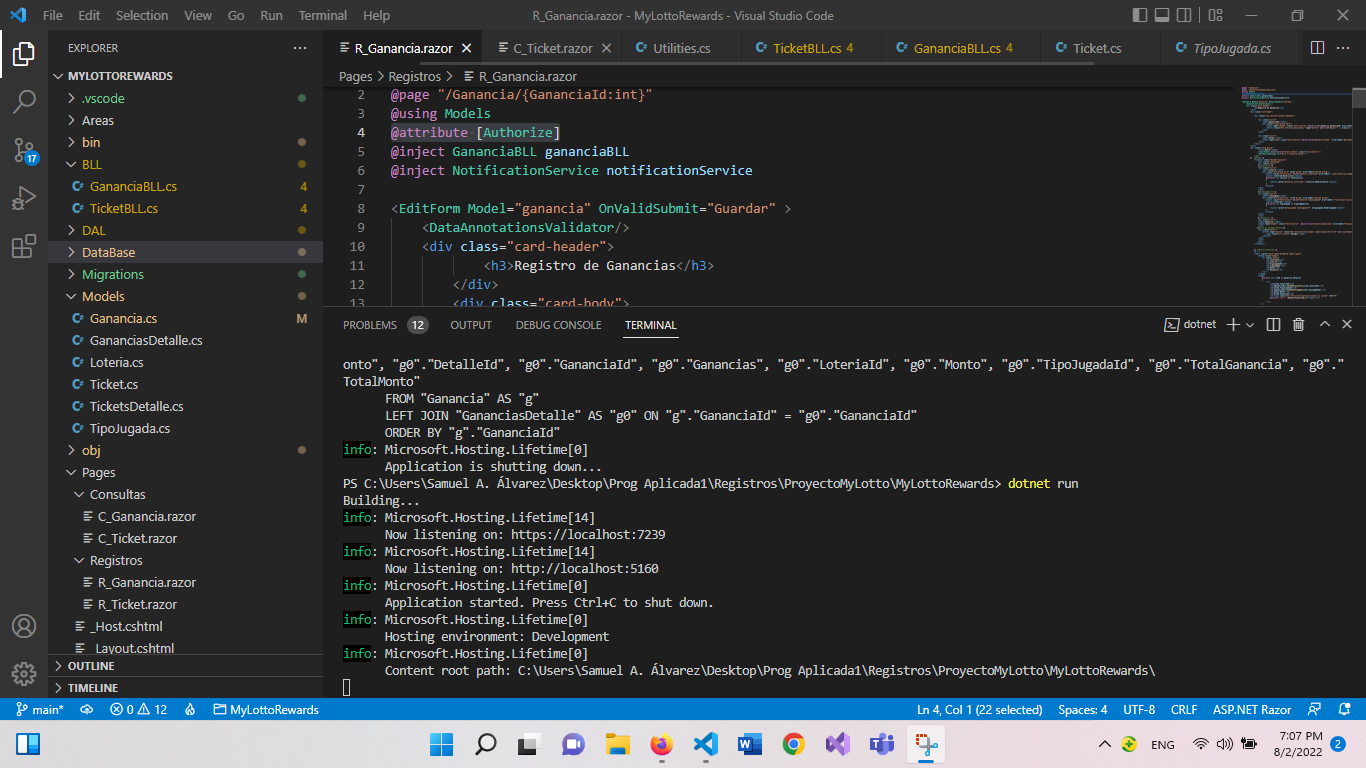The width and height of the screenshot is (1366, 768).
Task: Expand the OUTLINE section
Action: [x=185, y=666]
